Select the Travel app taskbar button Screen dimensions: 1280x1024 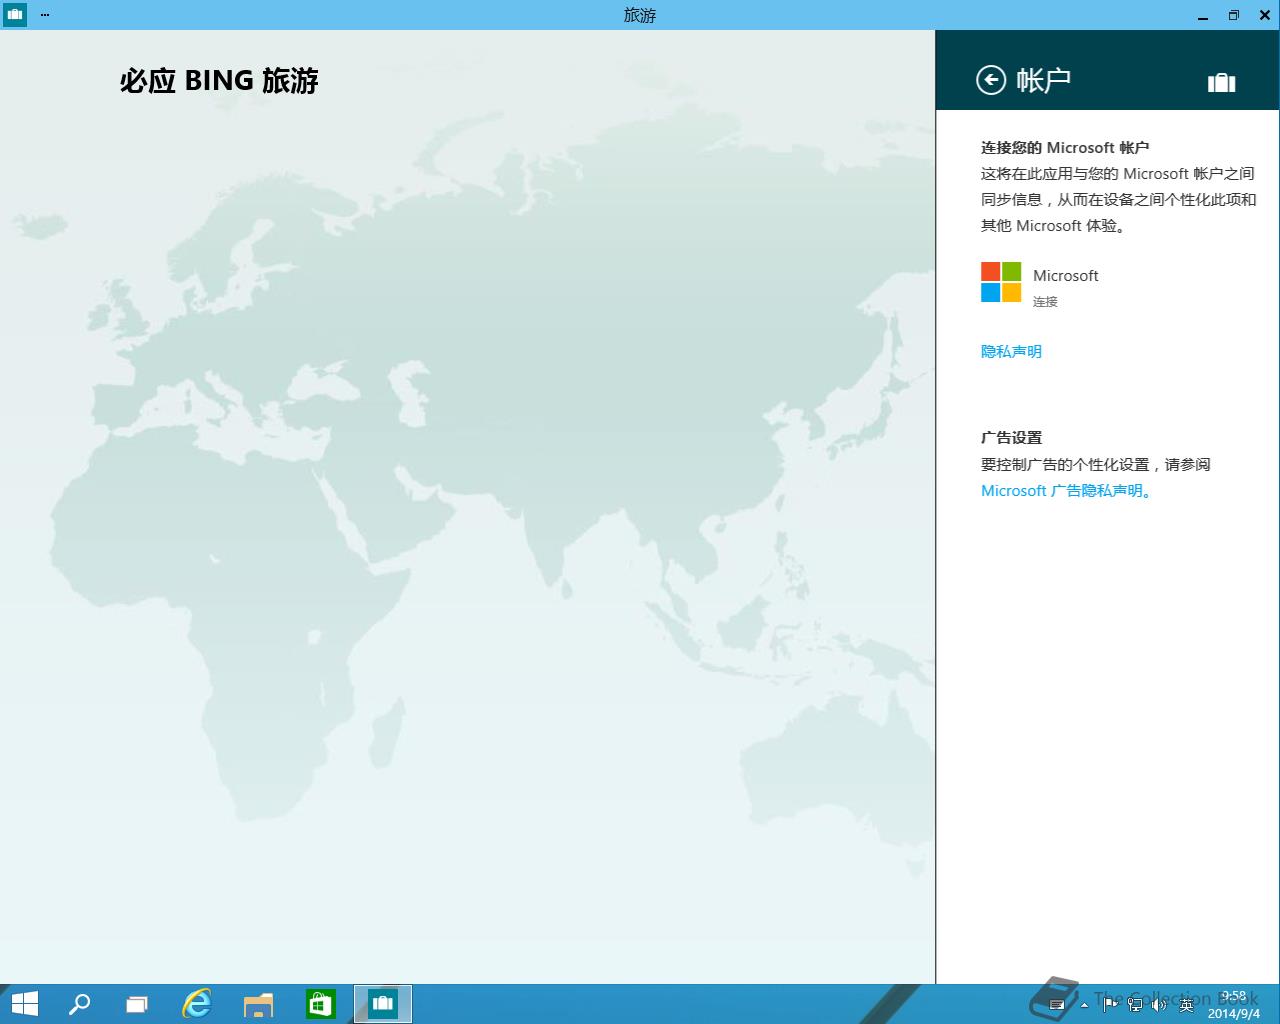[x=382, y=1004]
